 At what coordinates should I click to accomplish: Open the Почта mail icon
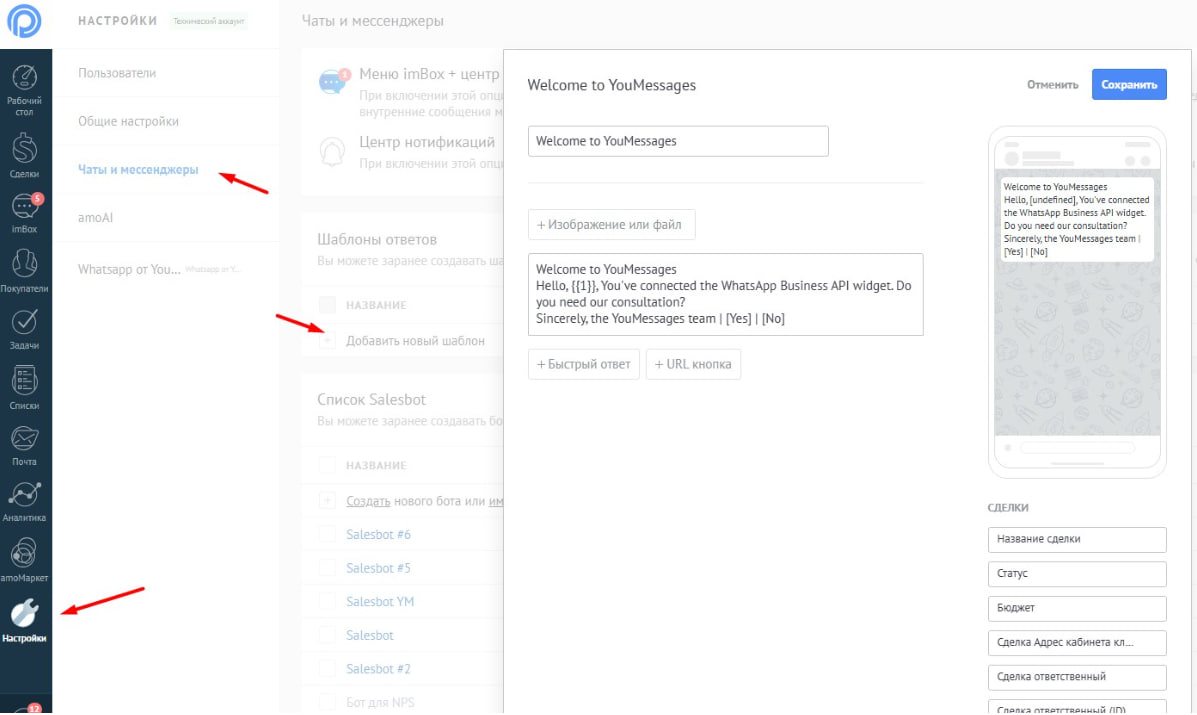coord(26,440)
